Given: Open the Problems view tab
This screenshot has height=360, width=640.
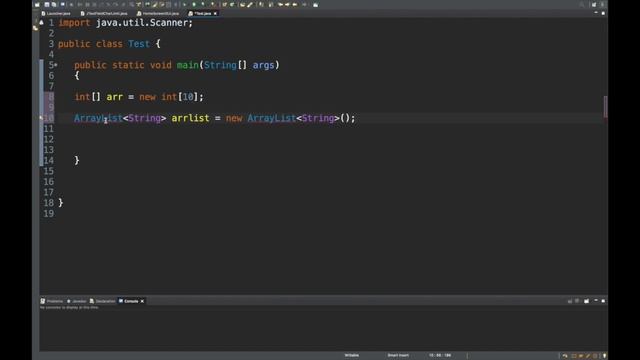Looking at the screenshot, I should [52, 301].
